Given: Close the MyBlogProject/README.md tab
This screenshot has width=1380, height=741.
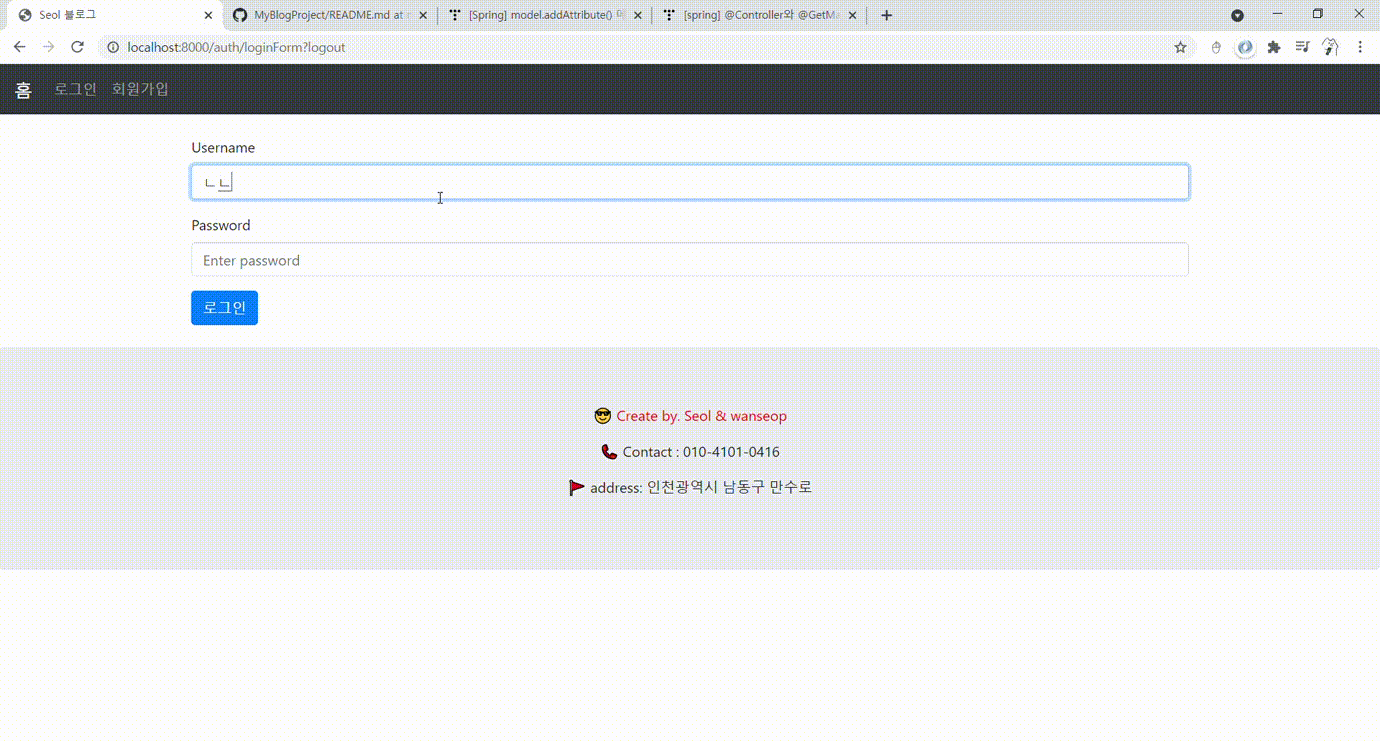Looking at the screenshot, I should pos(423,15).
